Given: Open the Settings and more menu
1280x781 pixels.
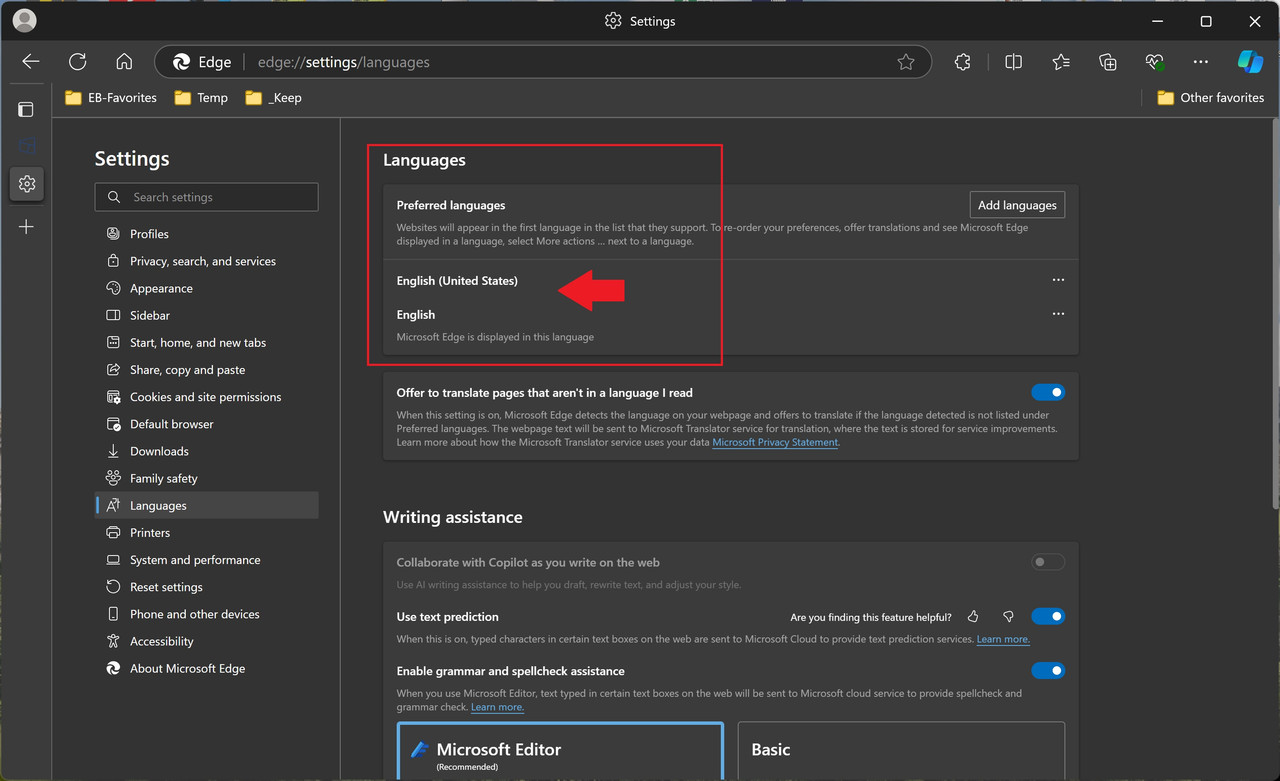Looking at the screenshot, I should tap(1201, 62).
